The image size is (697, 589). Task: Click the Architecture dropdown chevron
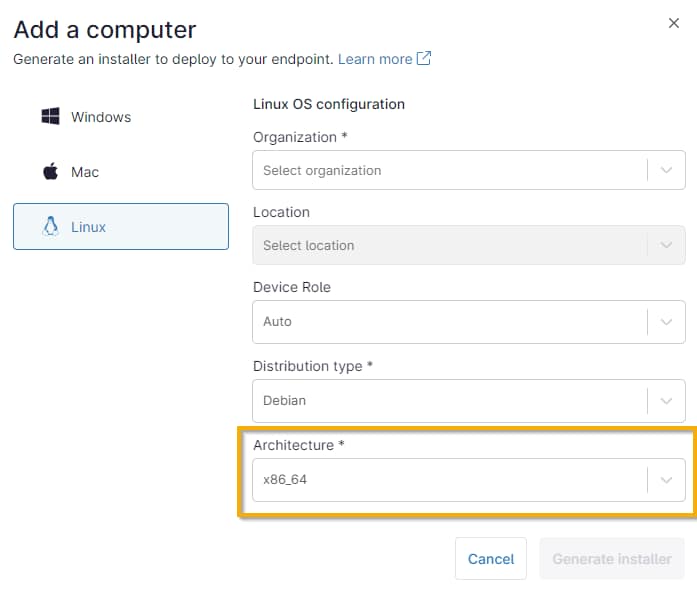tap(666, 480)
